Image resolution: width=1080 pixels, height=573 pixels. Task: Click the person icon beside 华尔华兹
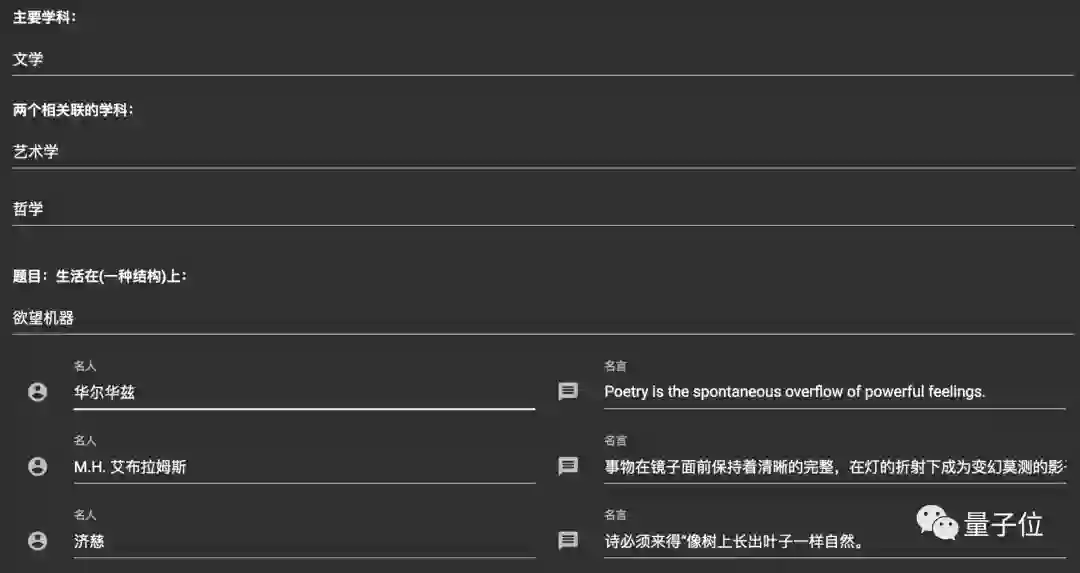pos(38,392)
